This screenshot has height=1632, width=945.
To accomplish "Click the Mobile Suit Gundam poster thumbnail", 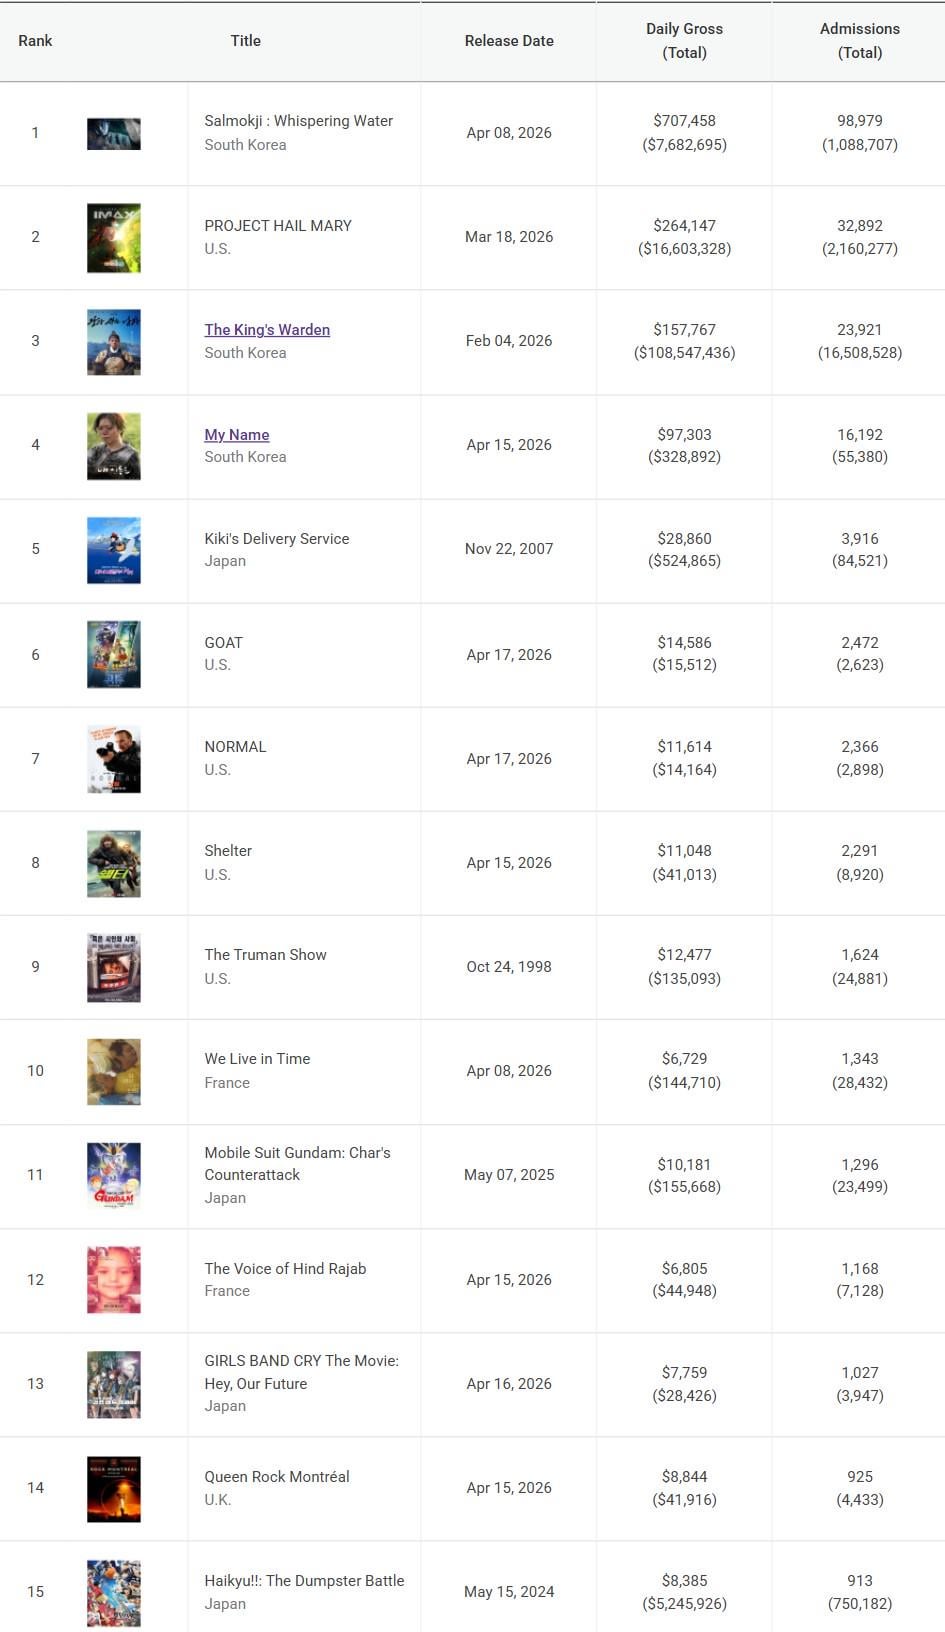I will (x=114, y=1175).
